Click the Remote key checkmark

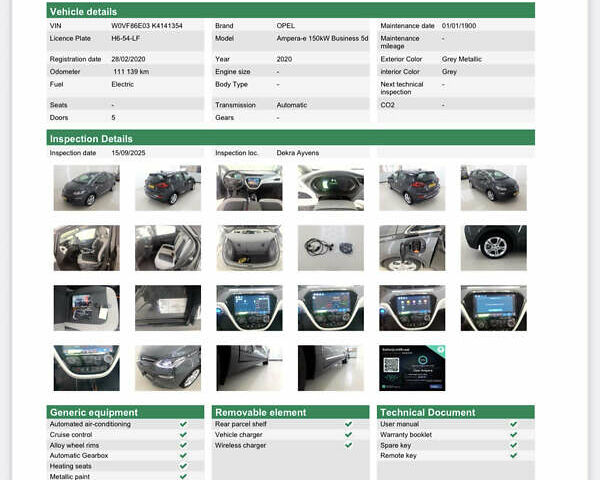pyautogui.click(x=513, y=455)
